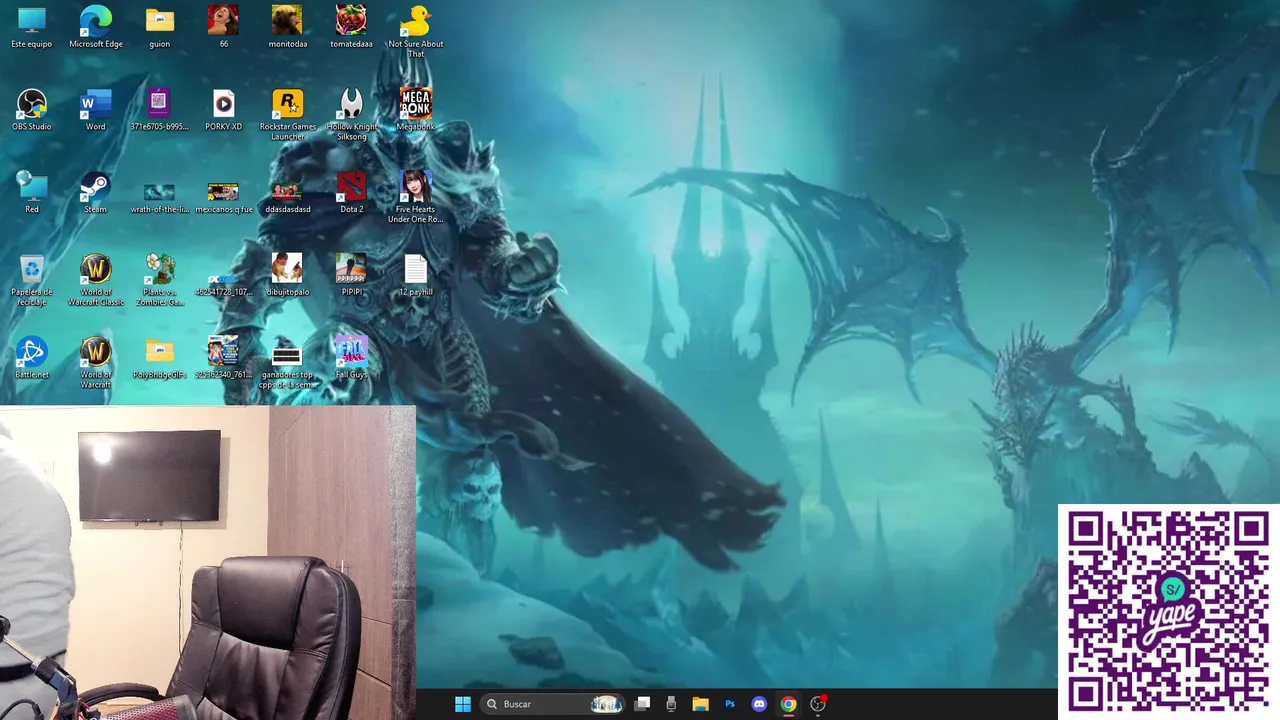Open the Red network icon
Image resolution: width=1280 pixels, height=720 pixels.
[32, 192]
